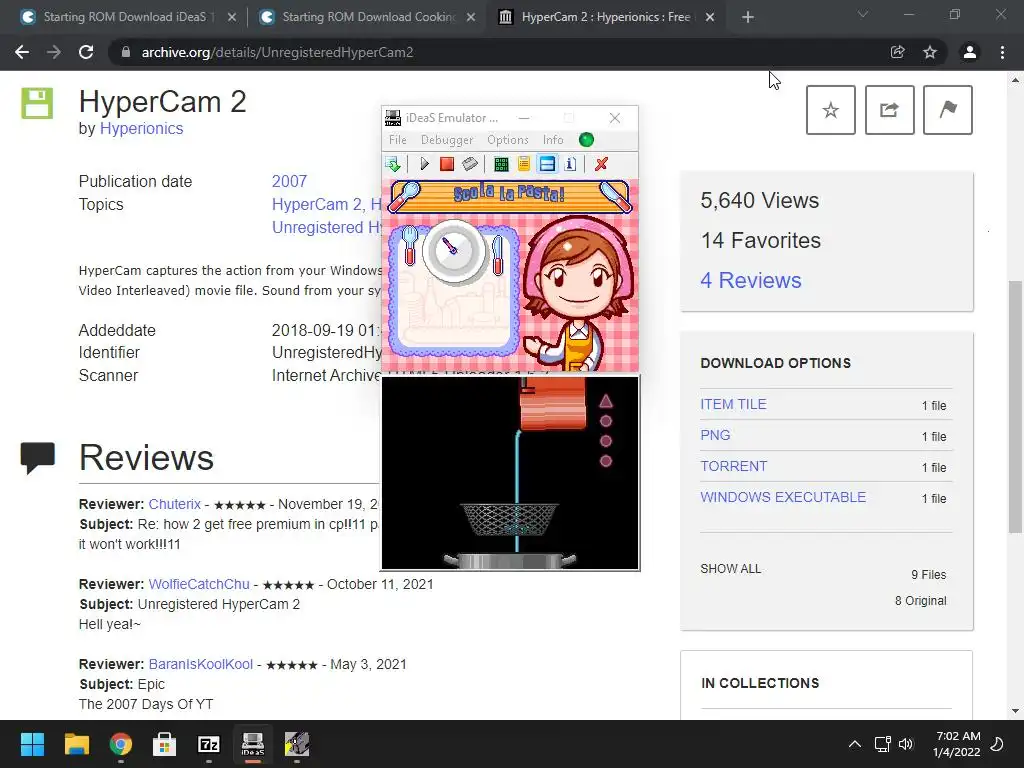The height and width of the screenshot is (768, 1024).
Task: Reload the archive.org page
Action: point(86,52)
